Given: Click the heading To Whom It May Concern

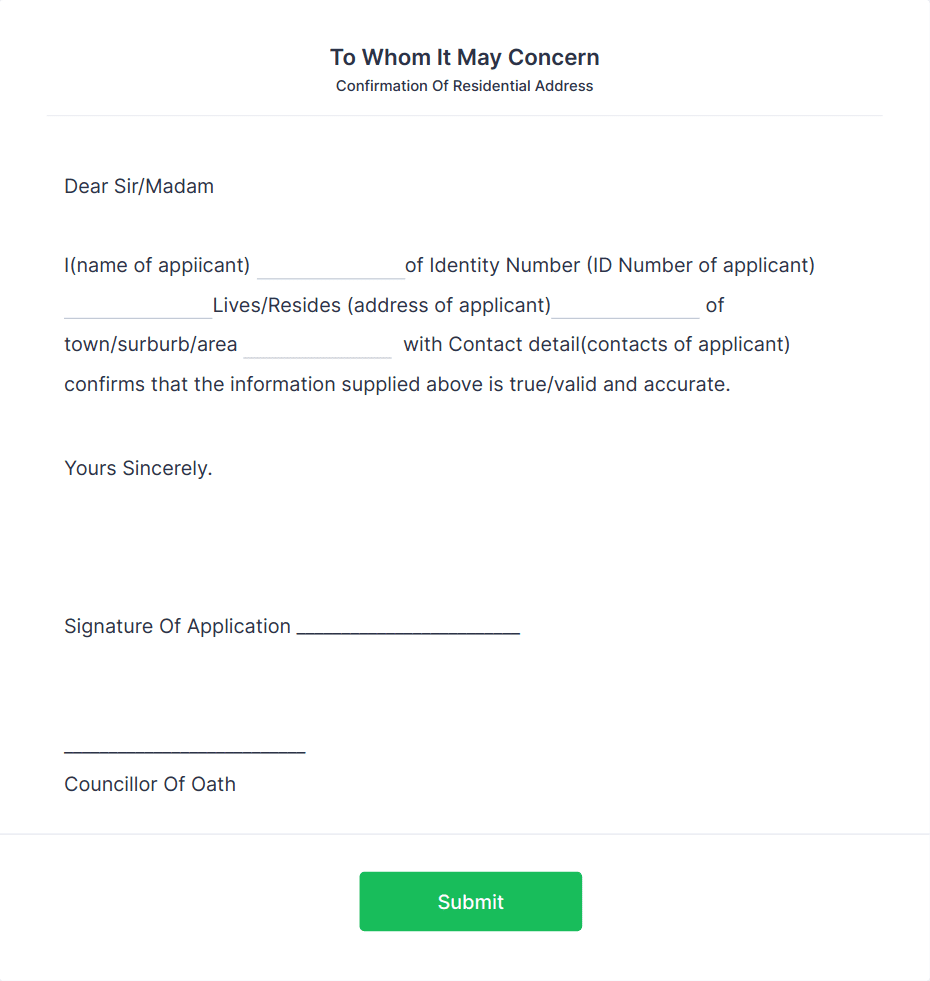Looking at the screenshot, I should point(464,57).
